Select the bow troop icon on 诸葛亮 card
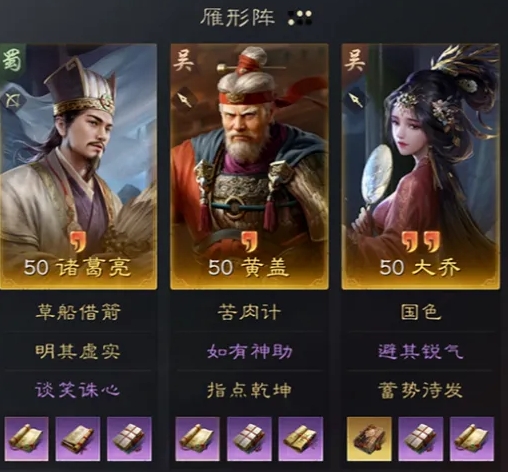508x472 pixels. point(14,100)
